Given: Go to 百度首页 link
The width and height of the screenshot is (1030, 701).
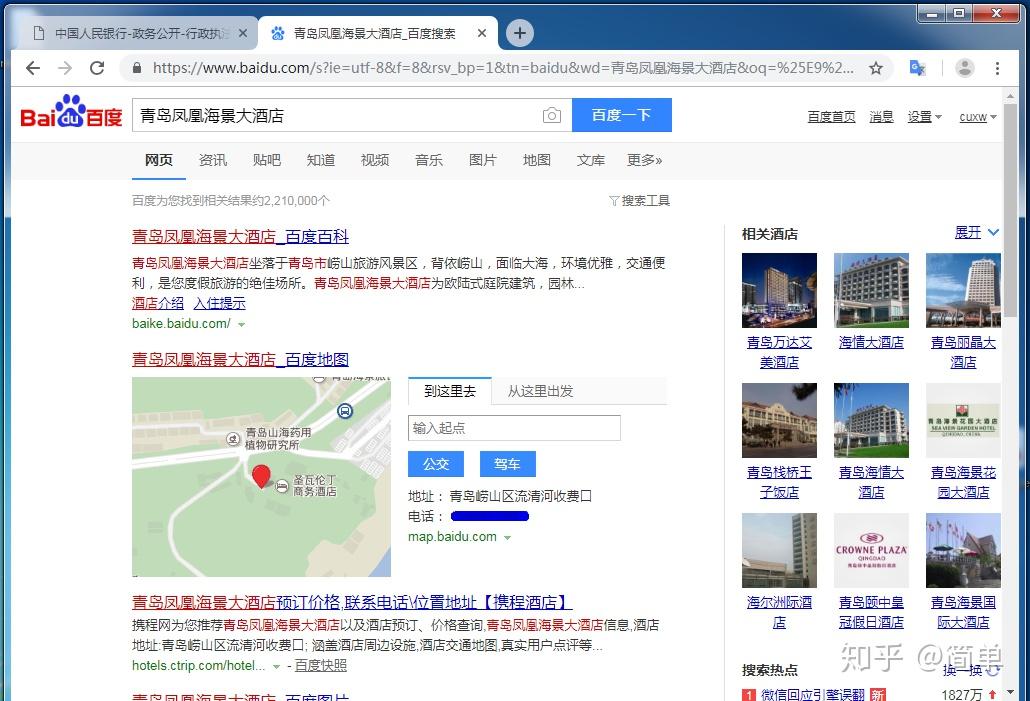Looking at the screenshot, I should 831,116.
